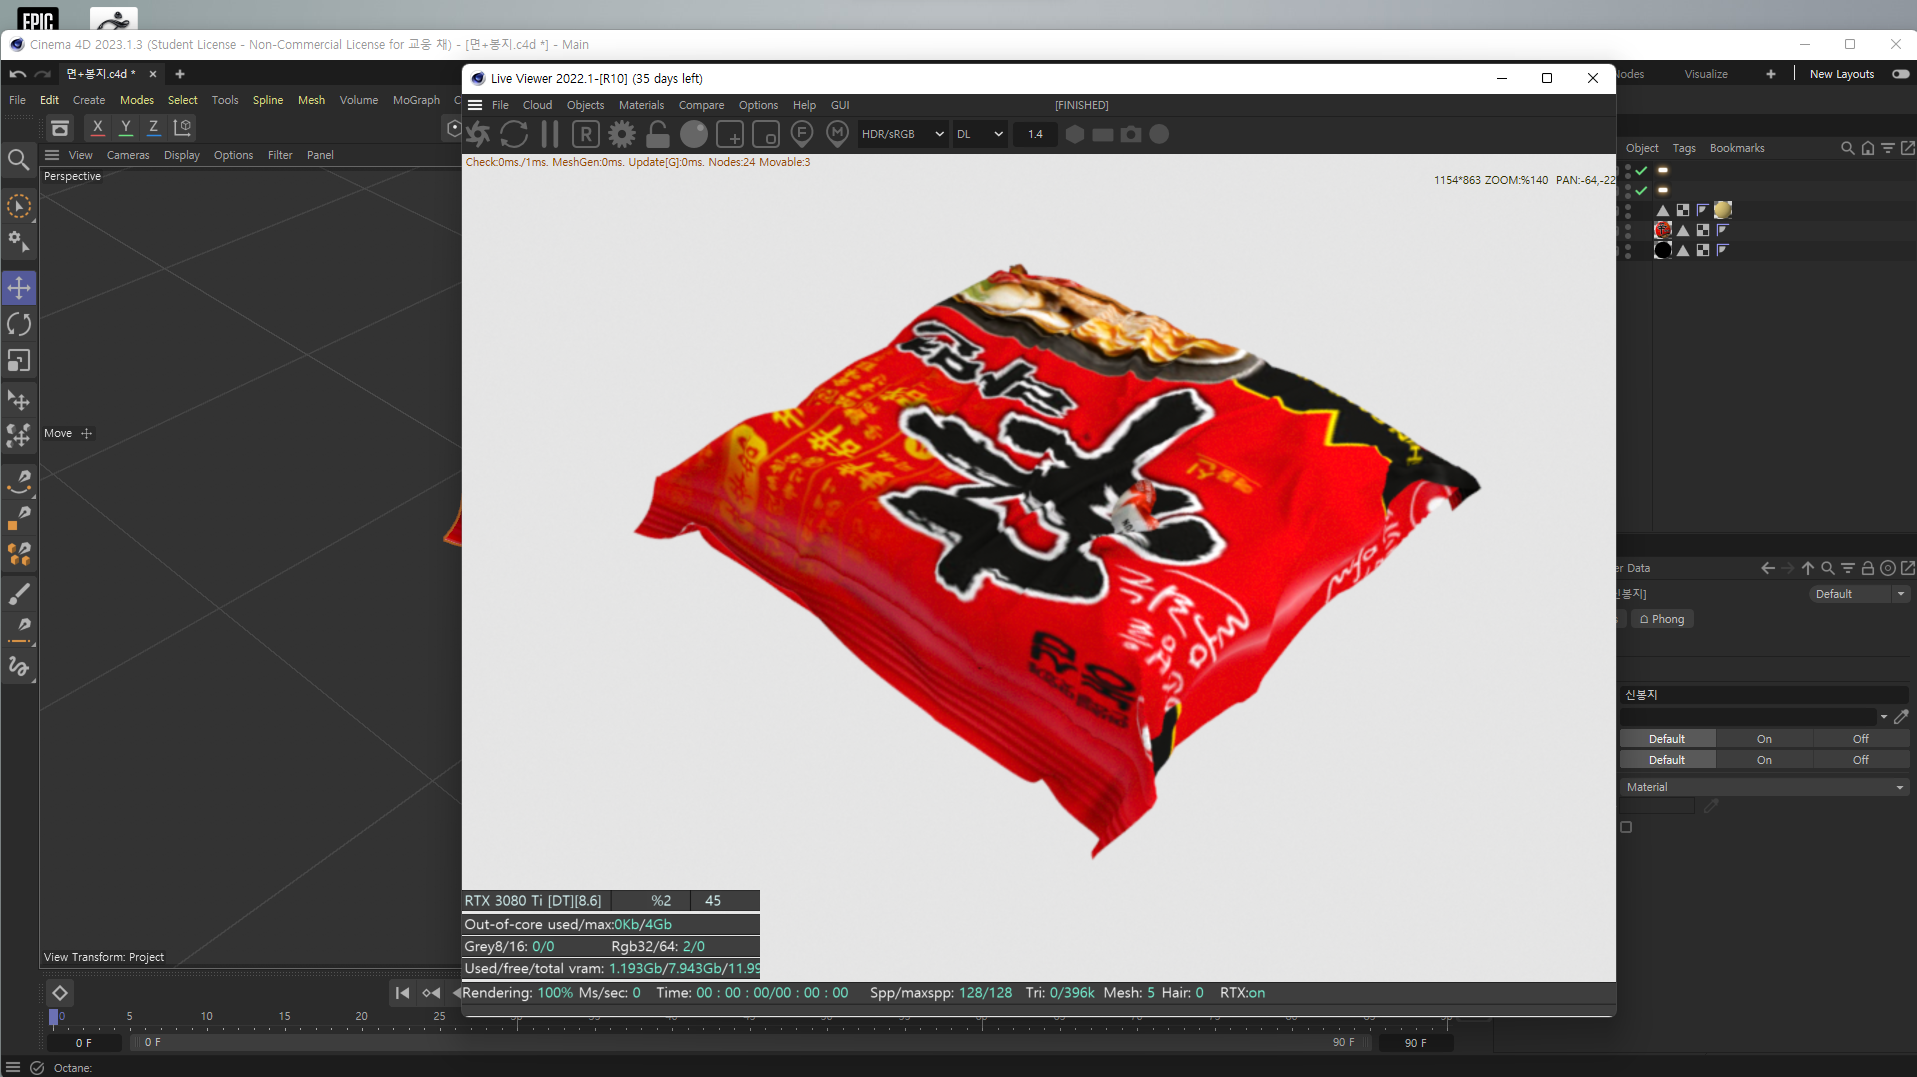Select Off in the second Default/On/Off row
Viewport: 1917px width, 1077px height.
point(1860,760)
